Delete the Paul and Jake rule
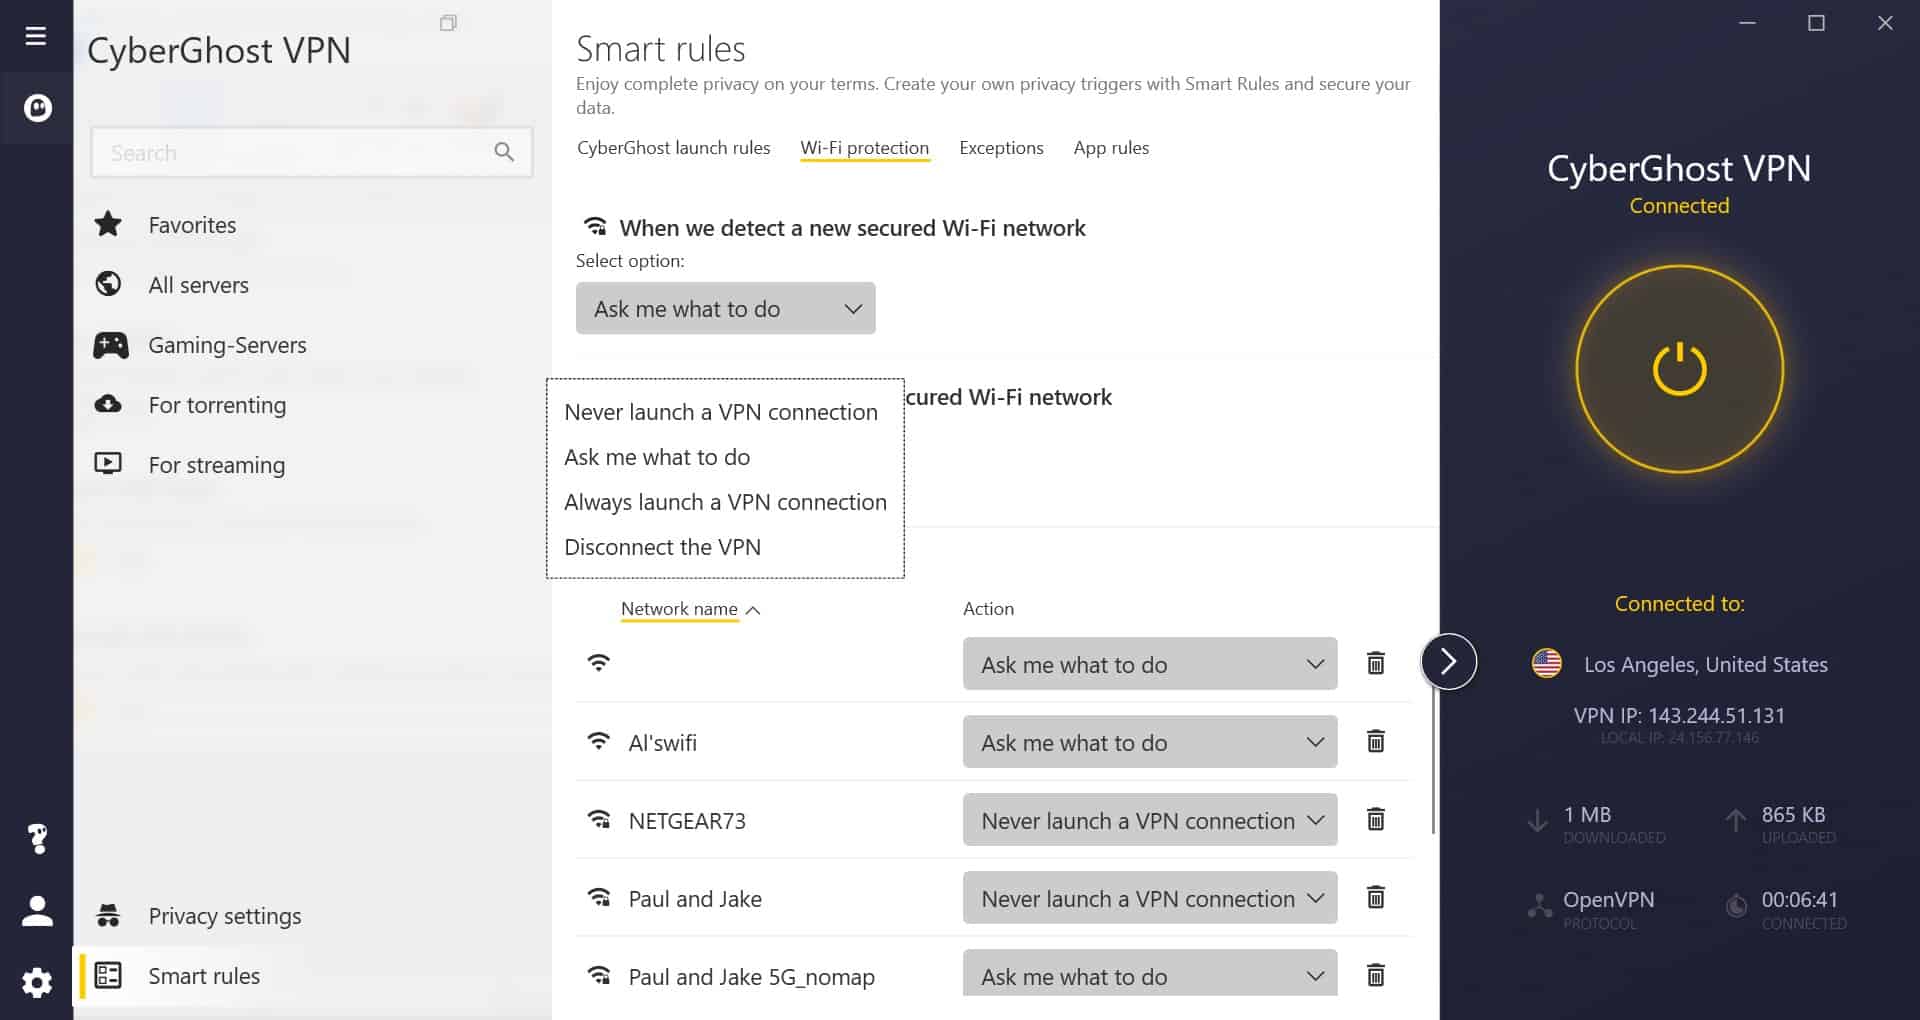The height and width of the screenshot is (1020, 1920). point(1376,897)
